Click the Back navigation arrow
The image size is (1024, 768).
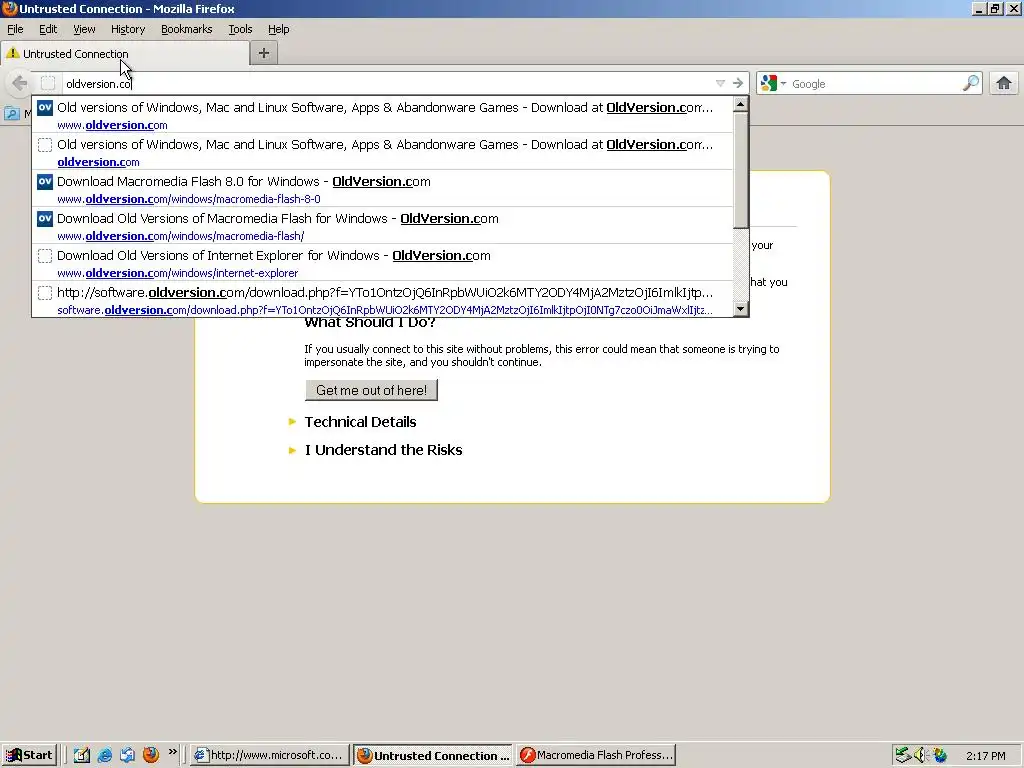(20, 83)
